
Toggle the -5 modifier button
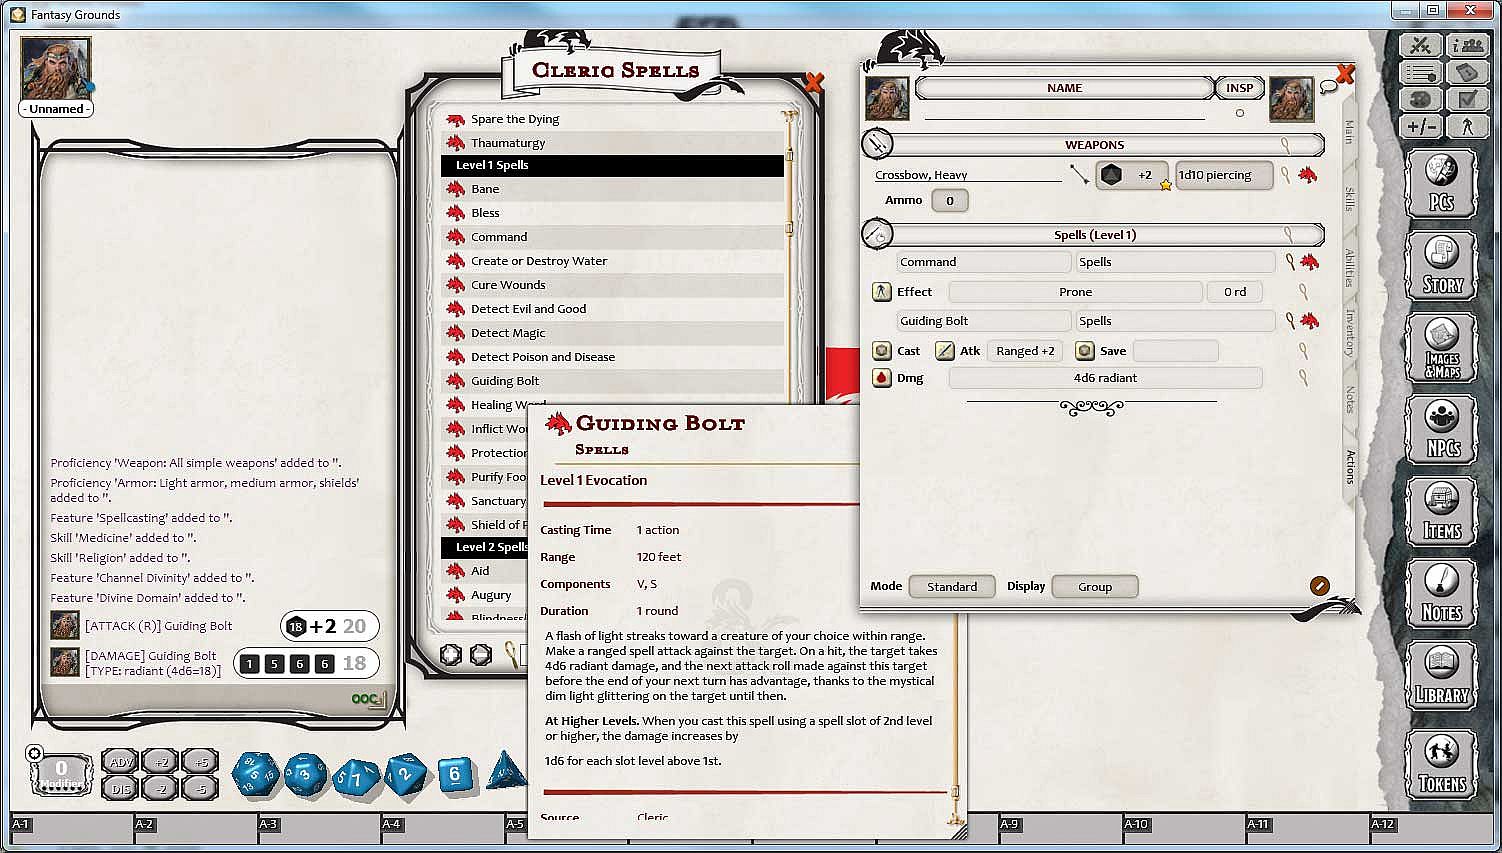coord(201,789)
